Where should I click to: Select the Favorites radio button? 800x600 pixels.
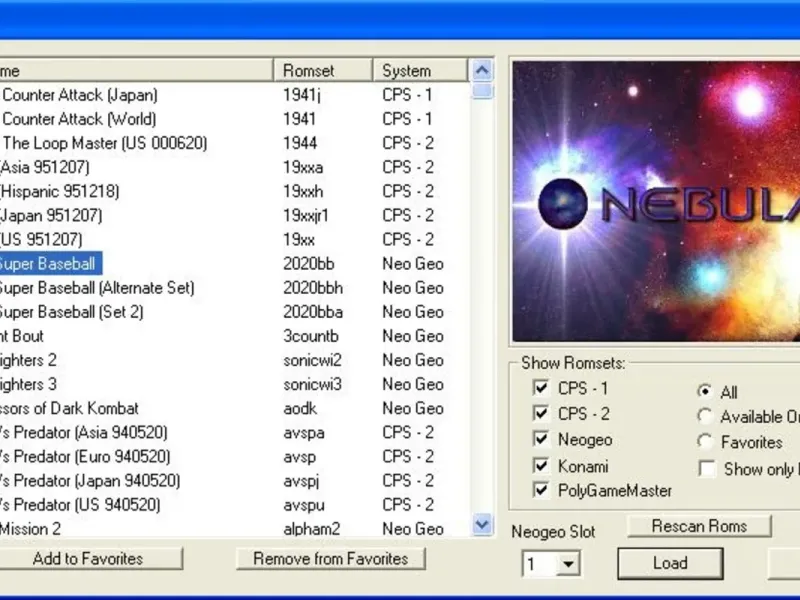(705, 441)
